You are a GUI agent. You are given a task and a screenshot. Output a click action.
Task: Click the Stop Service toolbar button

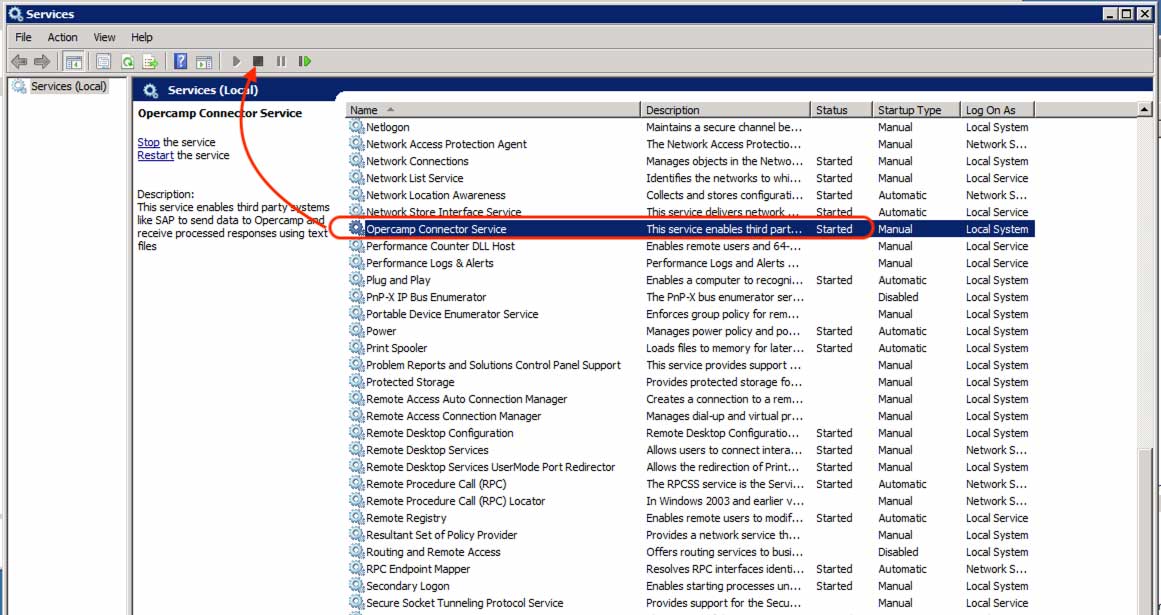[x=258, y=62]
